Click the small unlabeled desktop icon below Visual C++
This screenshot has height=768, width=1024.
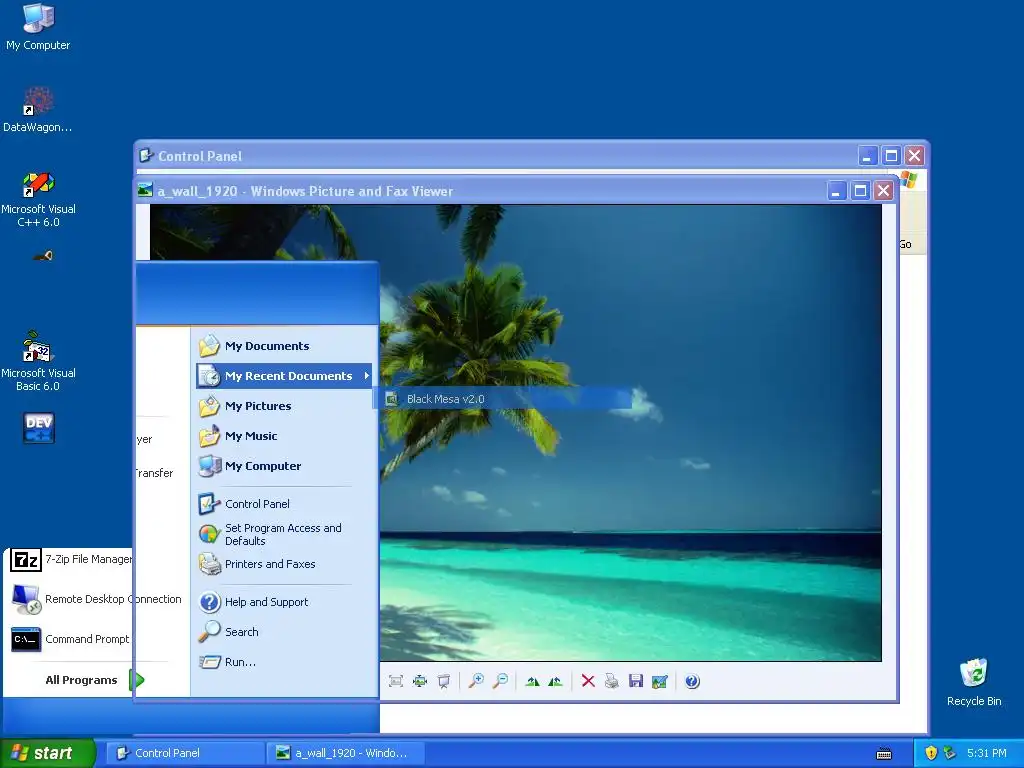(43, 255)
